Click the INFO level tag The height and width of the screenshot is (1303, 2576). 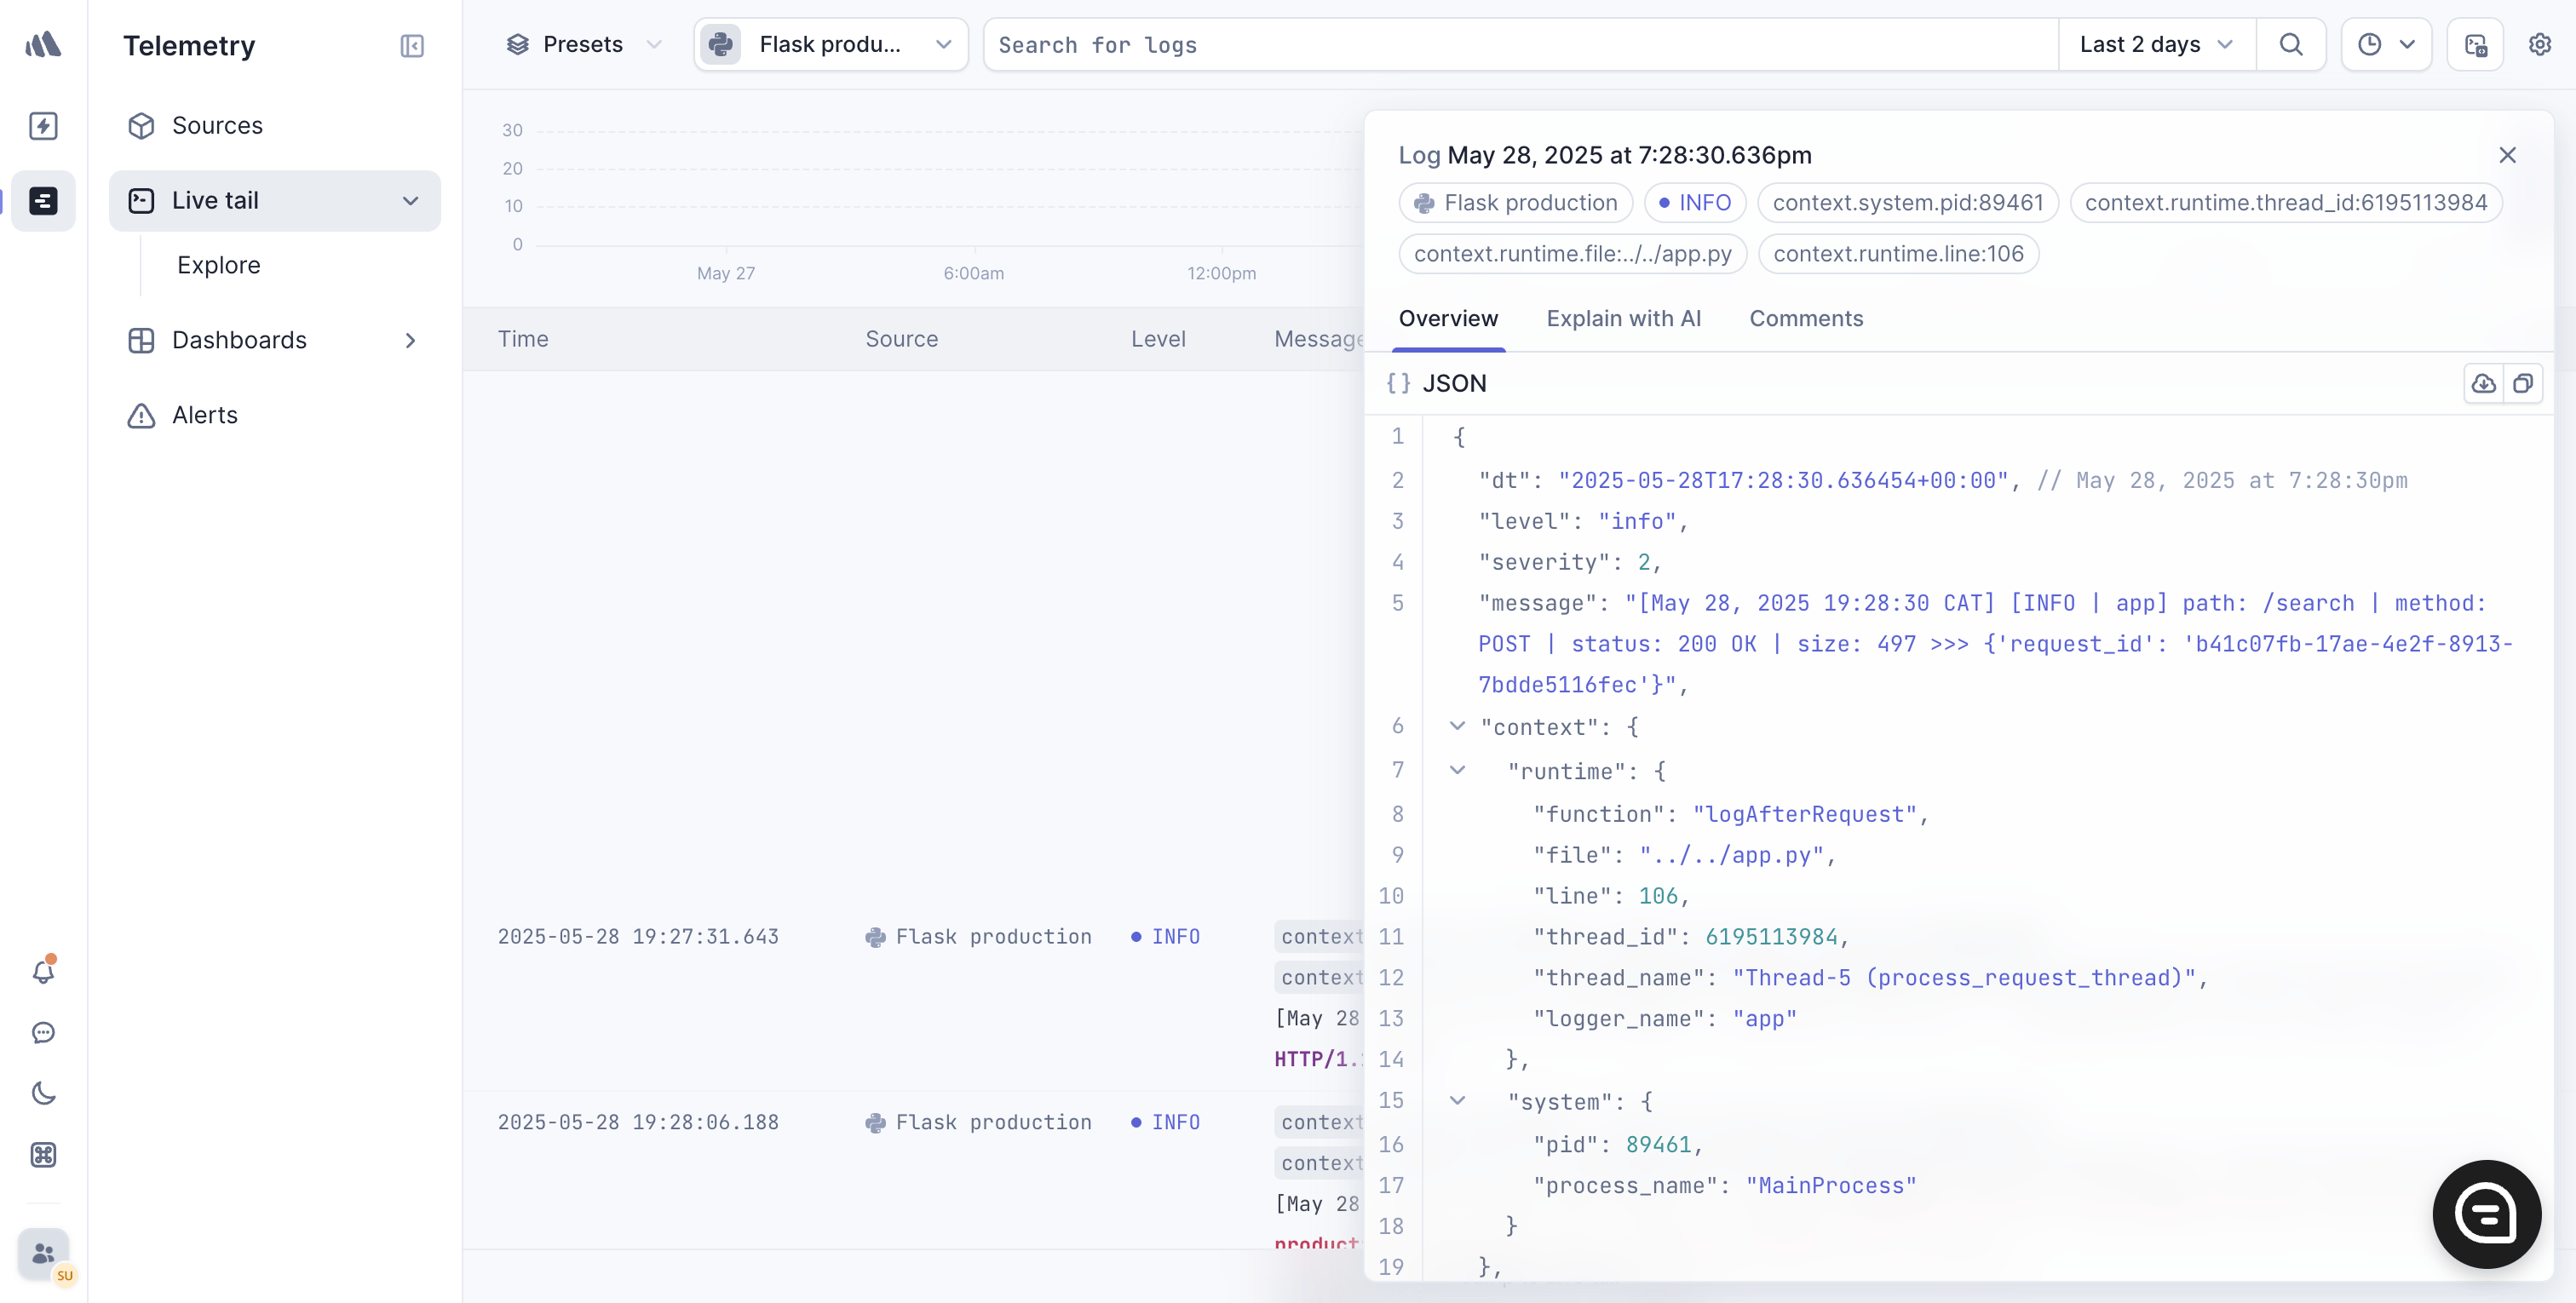(1695, 203)
